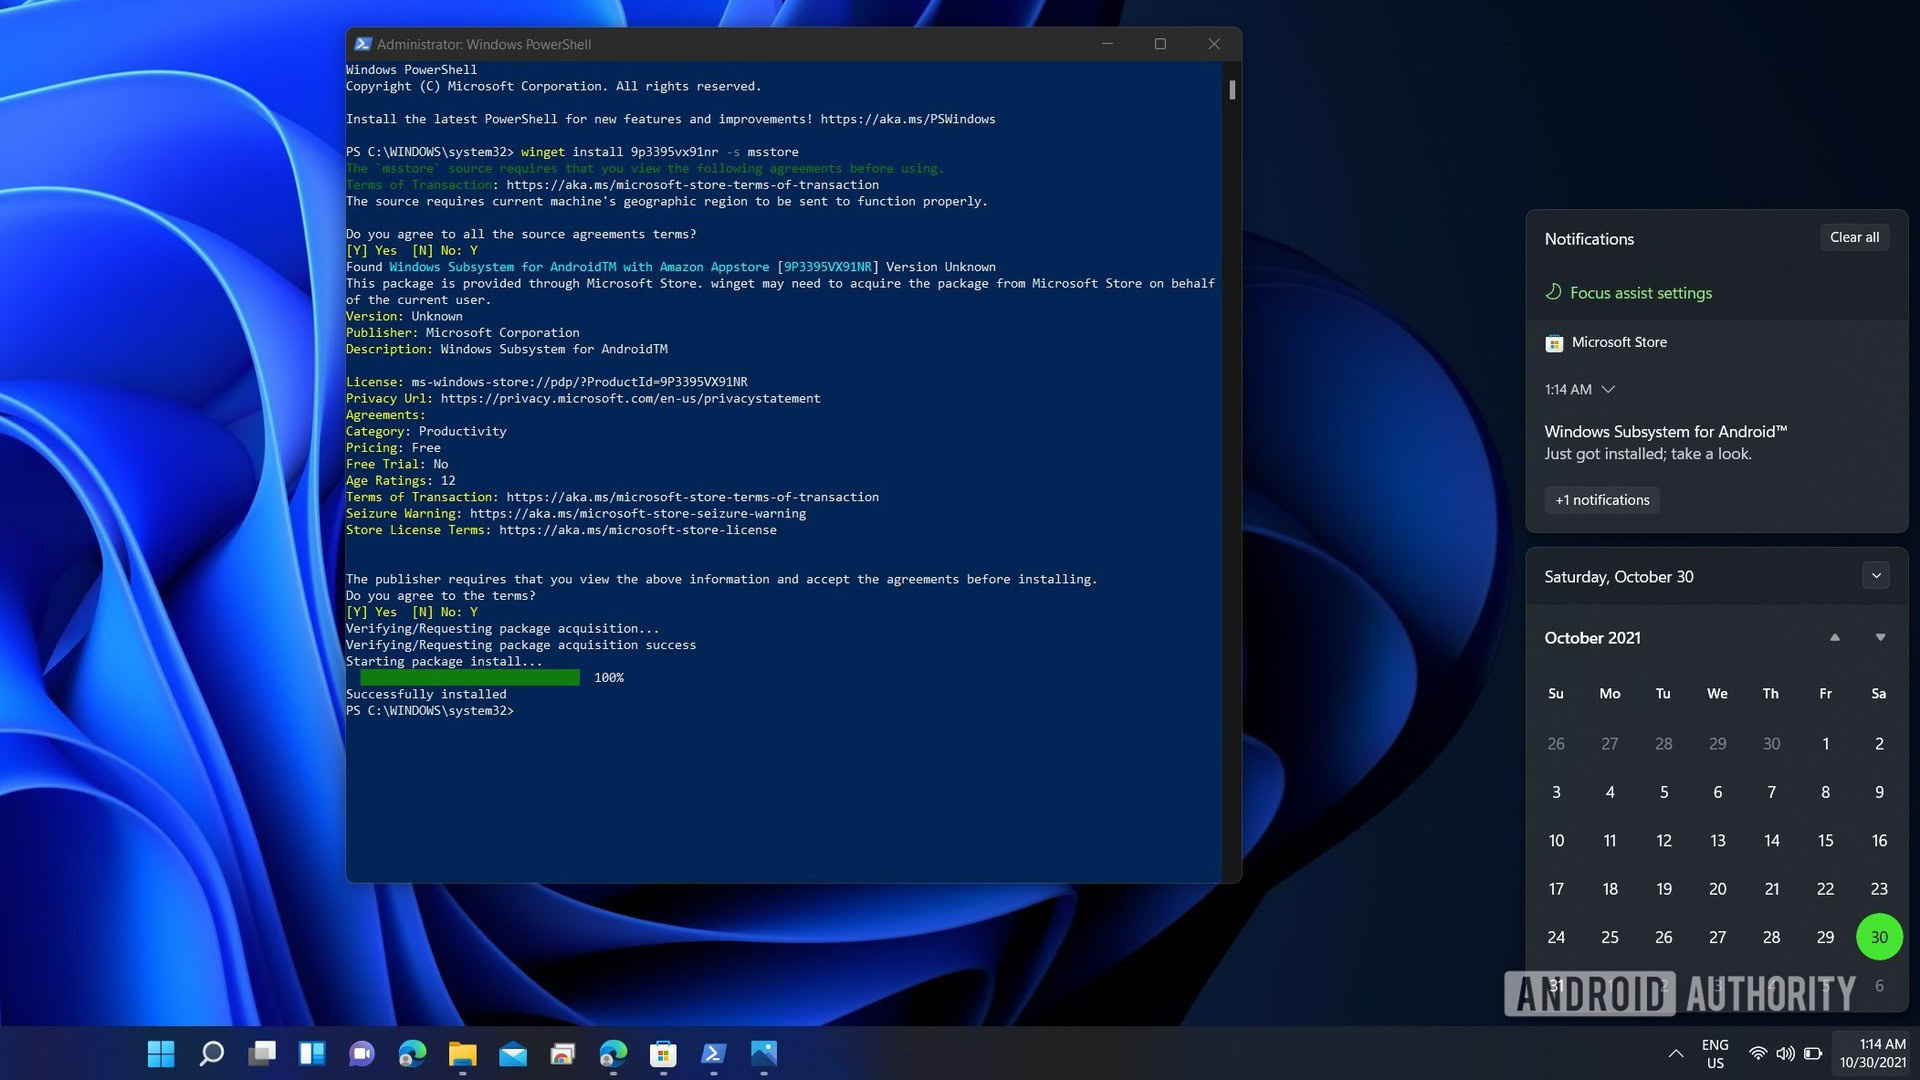The image size is (1920, 1080).
Task: Click the Saturday, October 30 date header
Action: tap(1618, 577)
